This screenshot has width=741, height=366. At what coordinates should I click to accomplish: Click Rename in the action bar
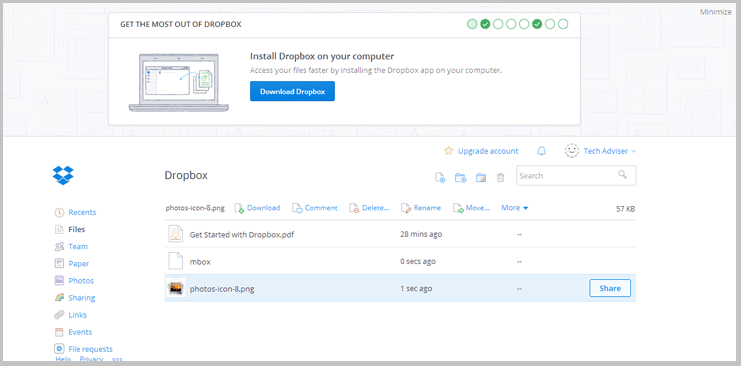coord(421,208)
